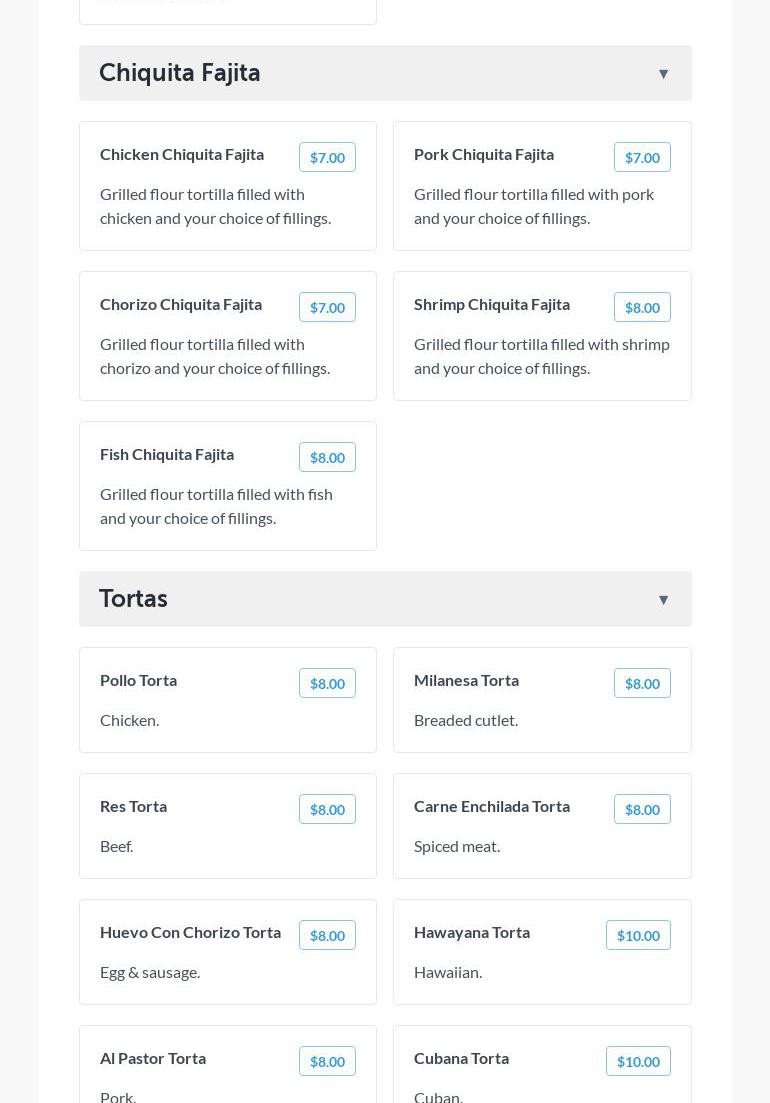Select the Chicken Chiquita Fajita $7.00 price
The height and width of the screenshot is (1103, 770).
click(x=327, y=158)
